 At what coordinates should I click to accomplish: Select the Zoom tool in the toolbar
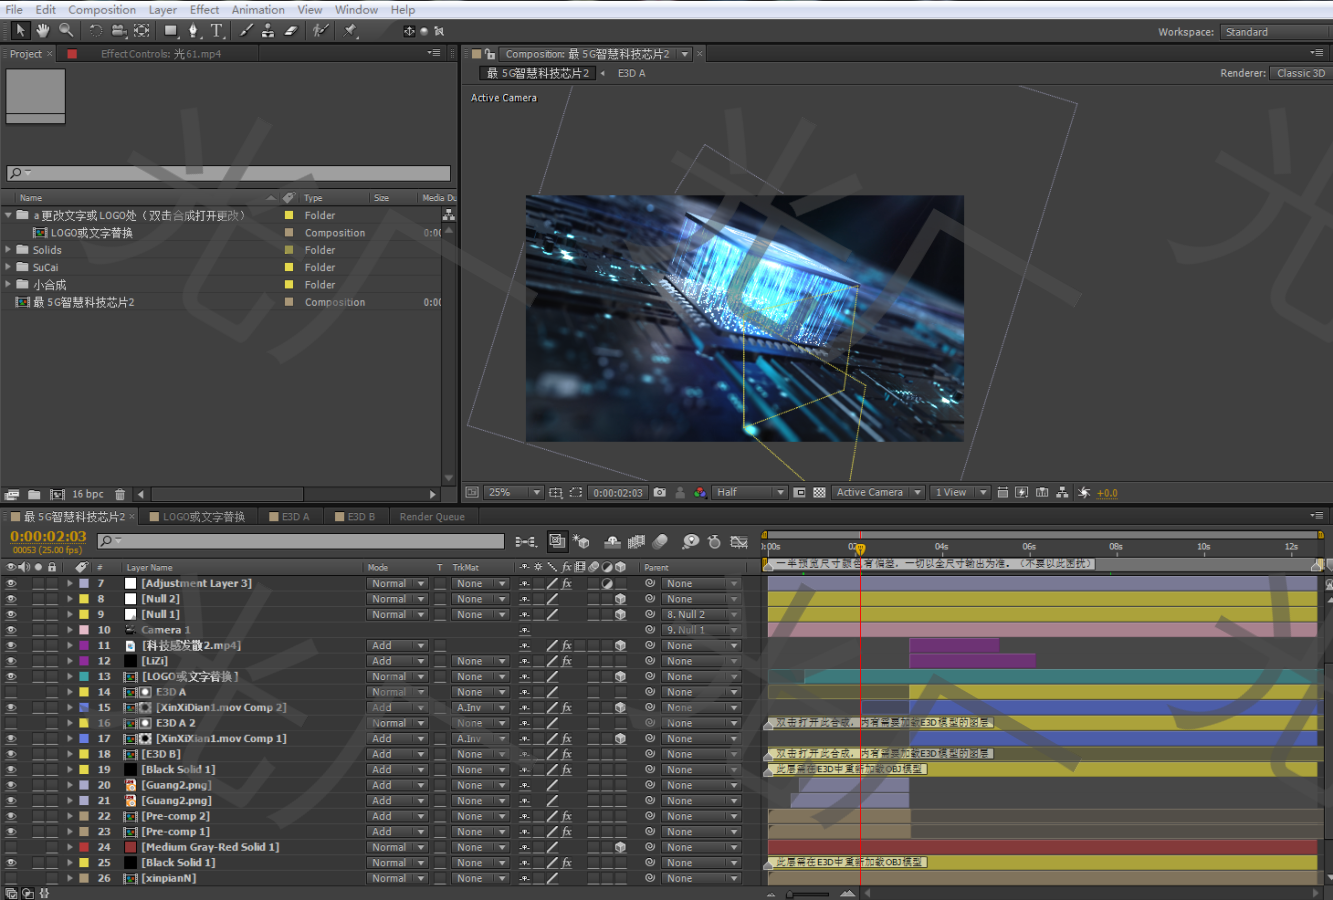point(66,30)
